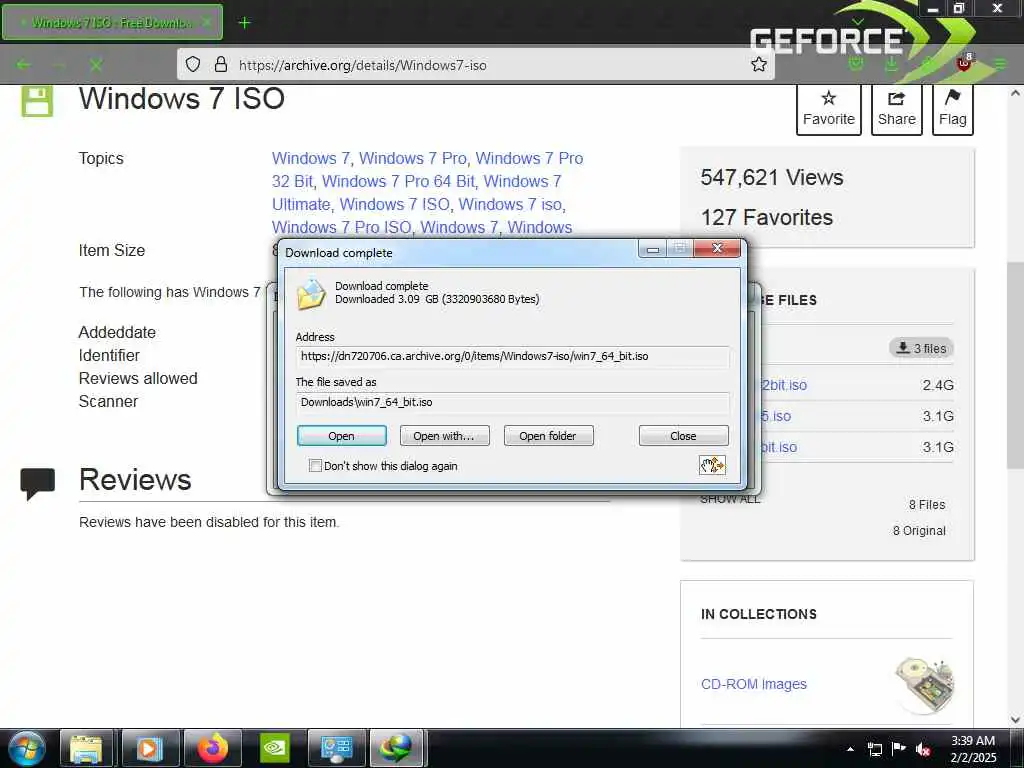
Task: Open Windows Explorer from the taskbar
Action: [x=86, y=748]
